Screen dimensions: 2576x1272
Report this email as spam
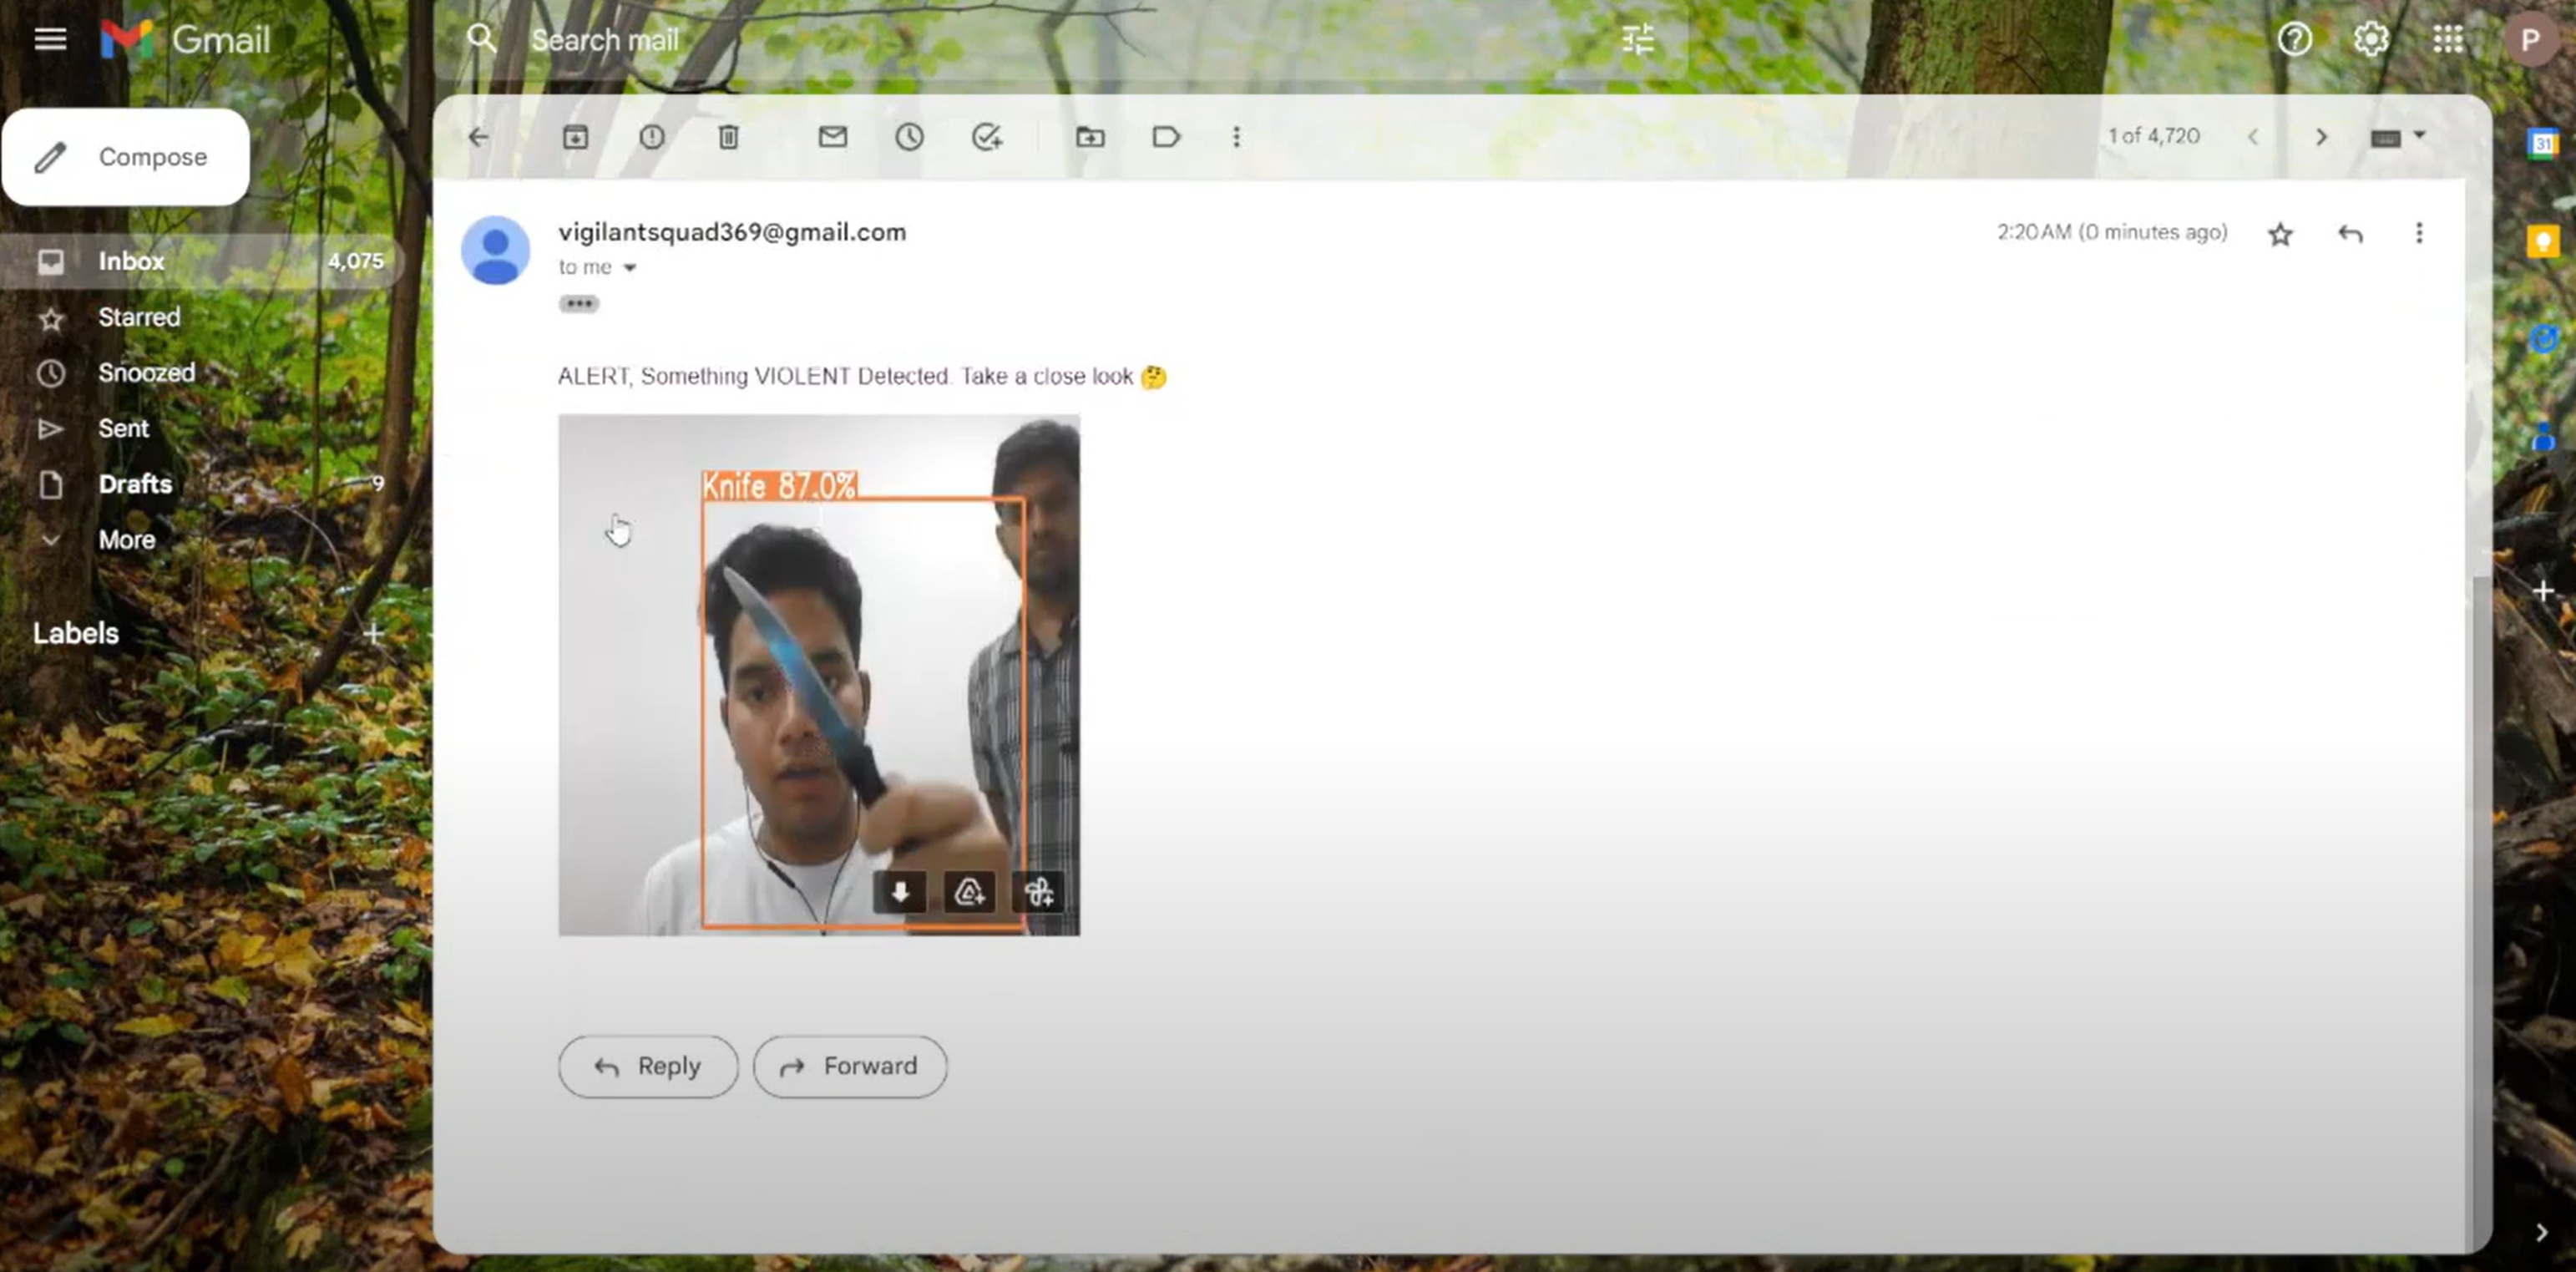pos(652,137)
